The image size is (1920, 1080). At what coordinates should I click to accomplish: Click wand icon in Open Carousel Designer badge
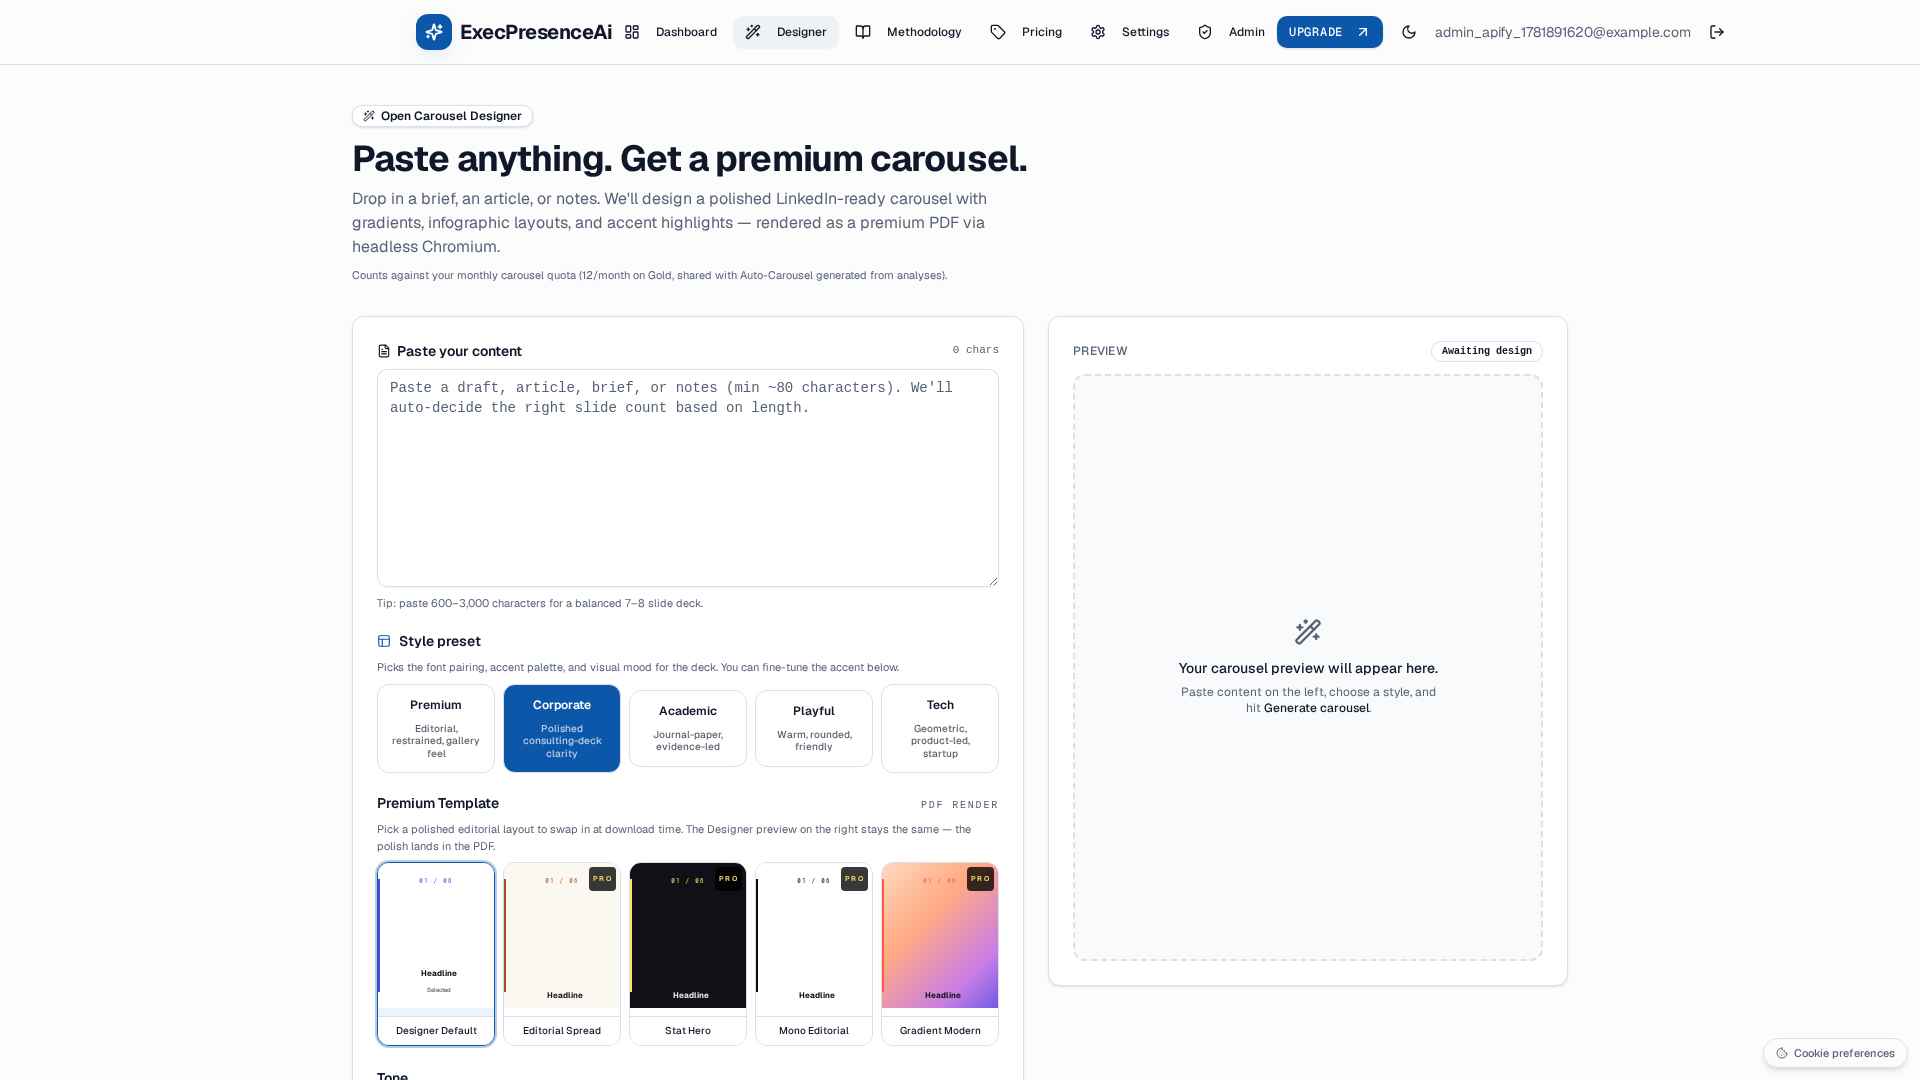tap(369, 116)
